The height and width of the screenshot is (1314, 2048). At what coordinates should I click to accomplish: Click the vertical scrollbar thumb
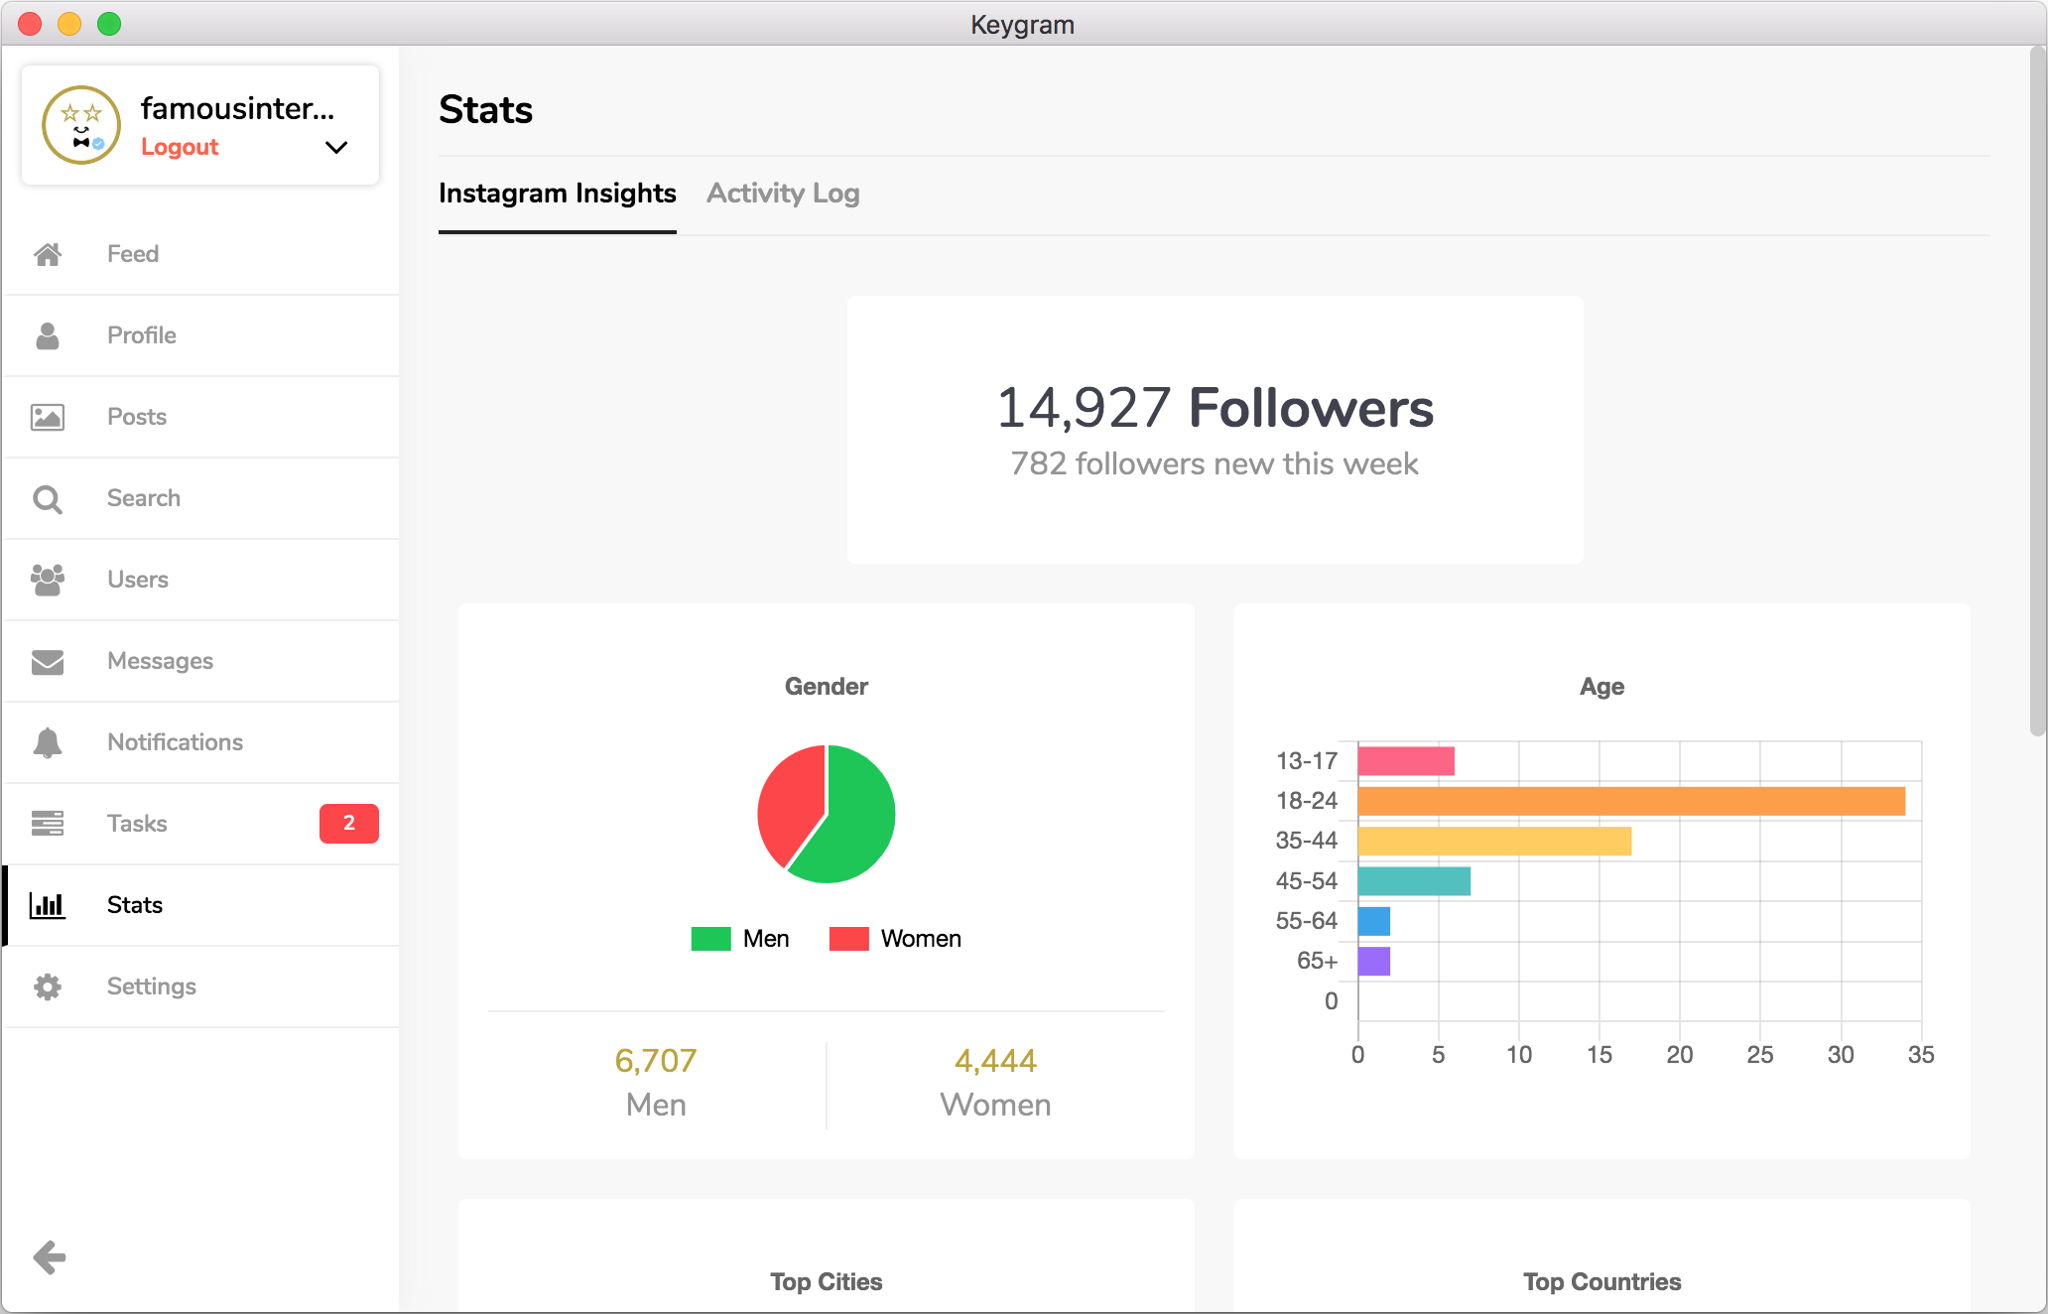2037,390
